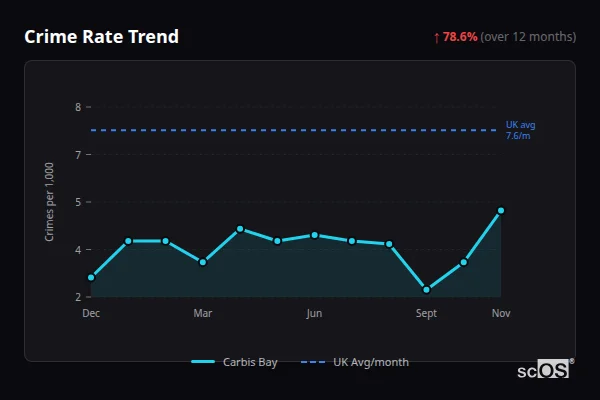This screenshot has height=400, width=600.
Task: Click the 'Mar' x-axis label
Action: [203, 313]
